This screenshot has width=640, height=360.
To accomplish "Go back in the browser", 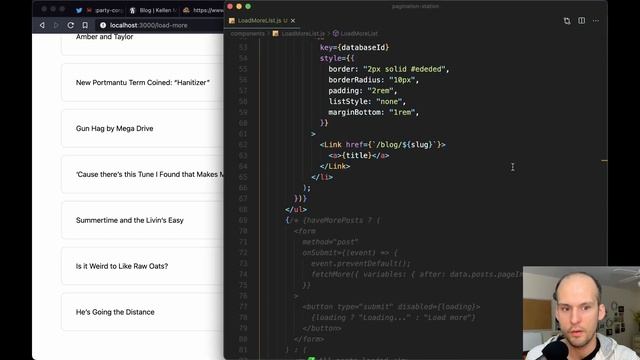I will coord(42,25).
